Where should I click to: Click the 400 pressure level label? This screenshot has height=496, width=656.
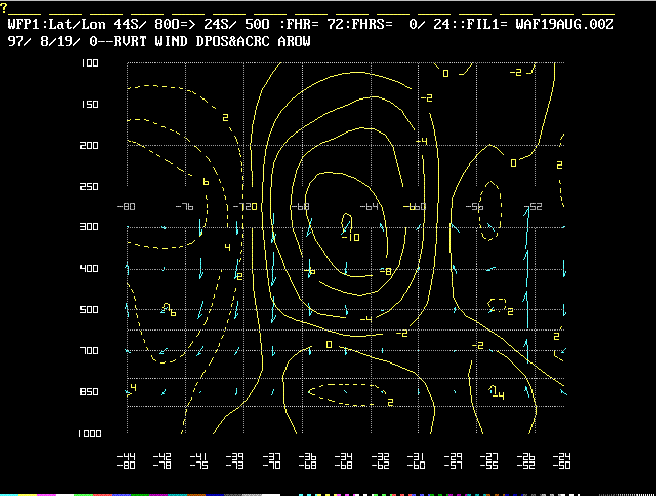[x=89, y=268]
